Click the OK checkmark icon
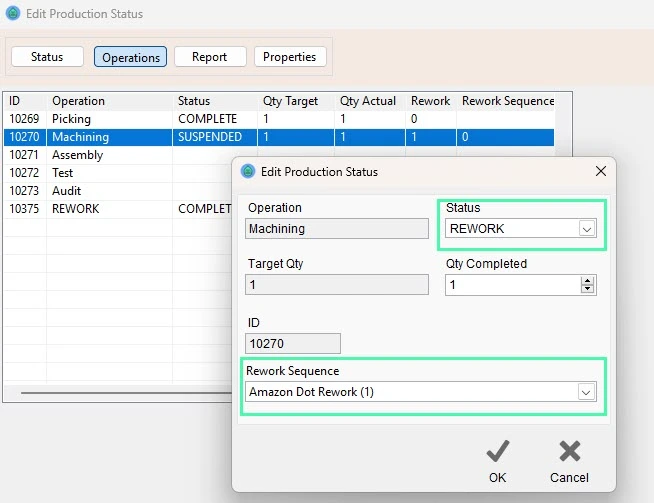The width and height of the screenshot is (654, 503). coord(497,451)
